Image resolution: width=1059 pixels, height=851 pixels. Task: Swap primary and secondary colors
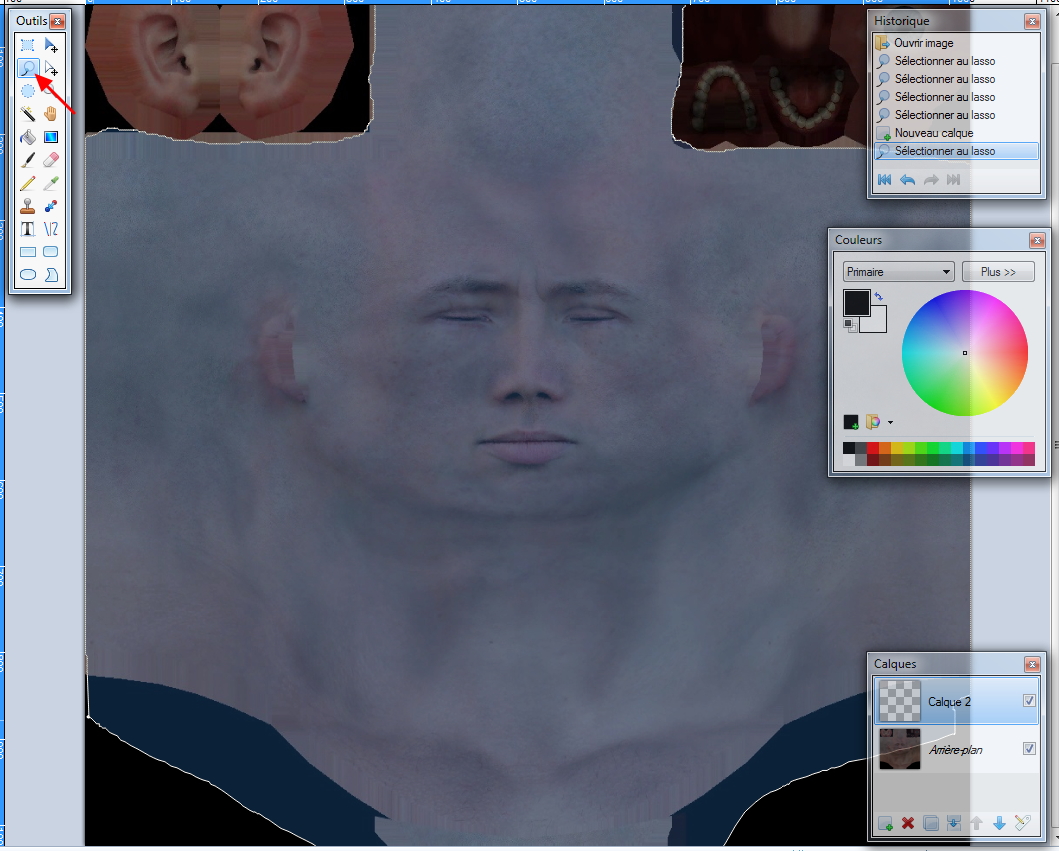click(878, 297)
